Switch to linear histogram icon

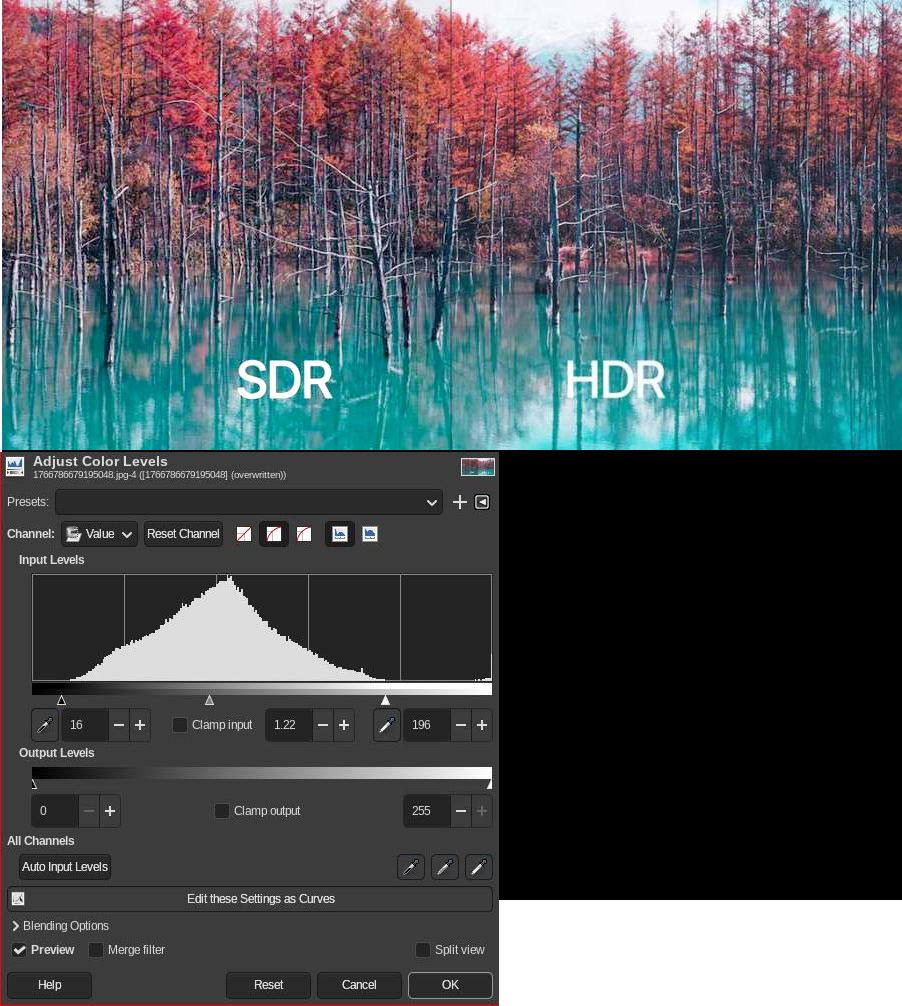339,534
